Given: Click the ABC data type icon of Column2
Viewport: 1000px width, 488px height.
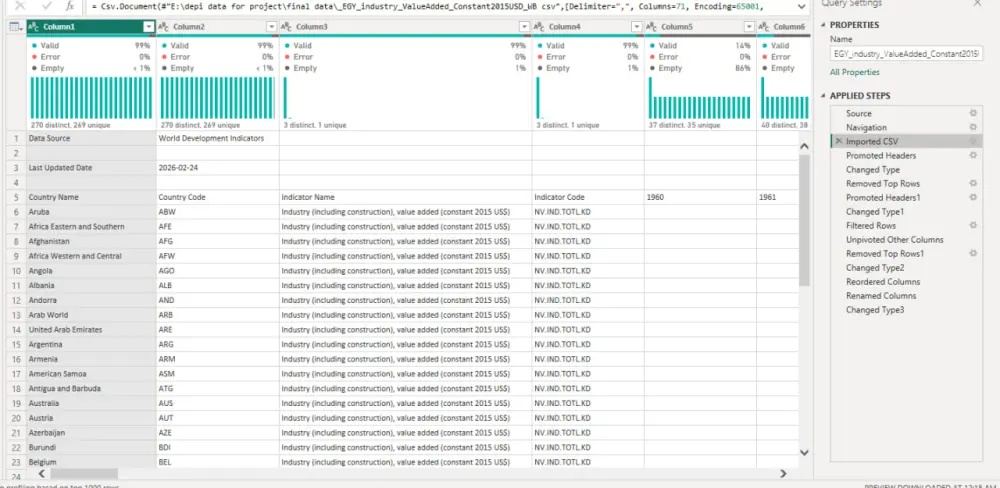Looking at the screenshot, I should pos(164,27).
